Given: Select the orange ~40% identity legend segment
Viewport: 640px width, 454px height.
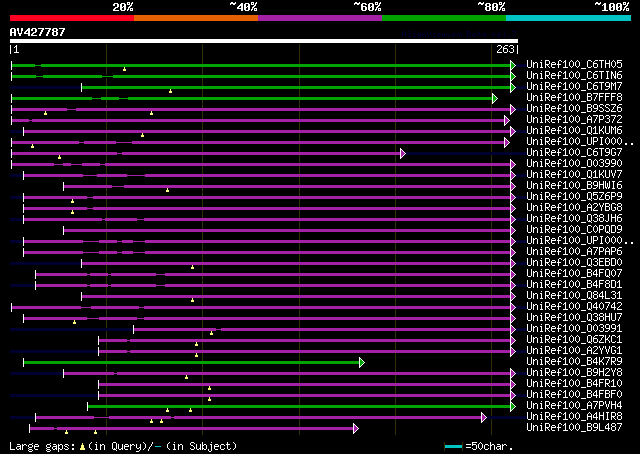Looking at the screenshot, I should point(196,18).
